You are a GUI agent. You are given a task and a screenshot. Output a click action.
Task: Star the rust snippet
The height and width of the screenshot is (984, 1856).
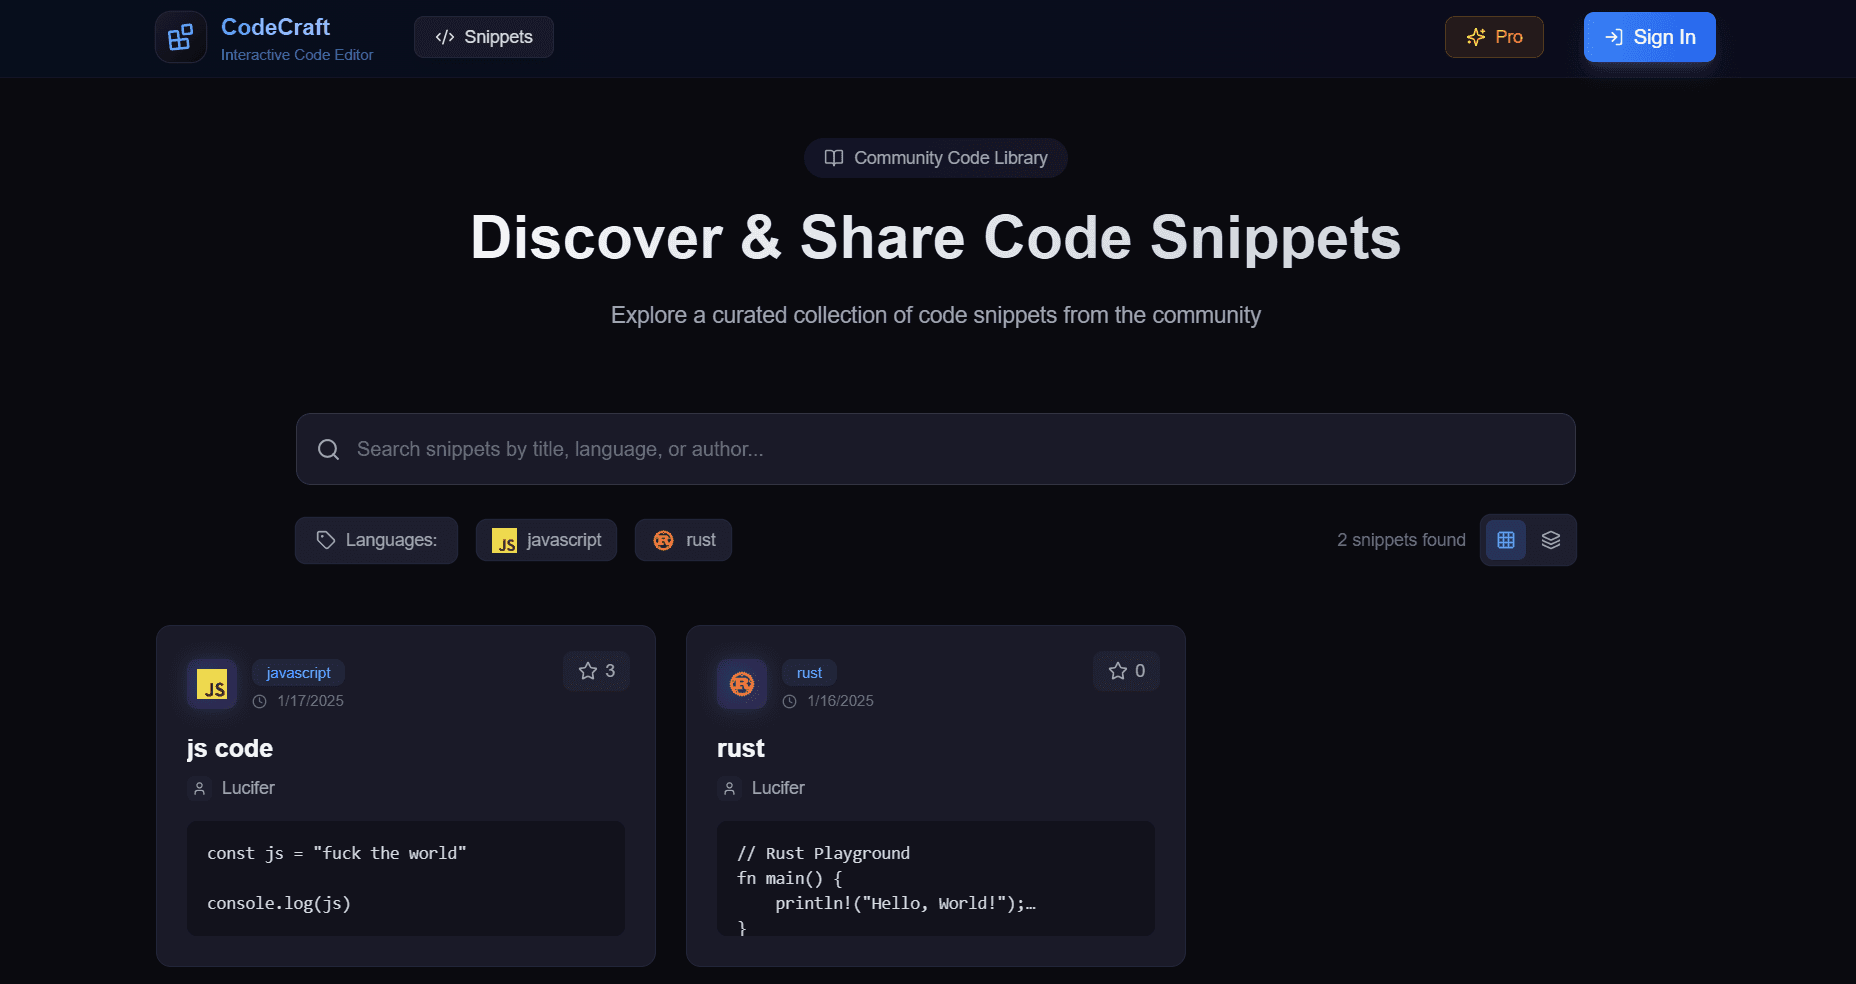click(x=1126, y=671)
